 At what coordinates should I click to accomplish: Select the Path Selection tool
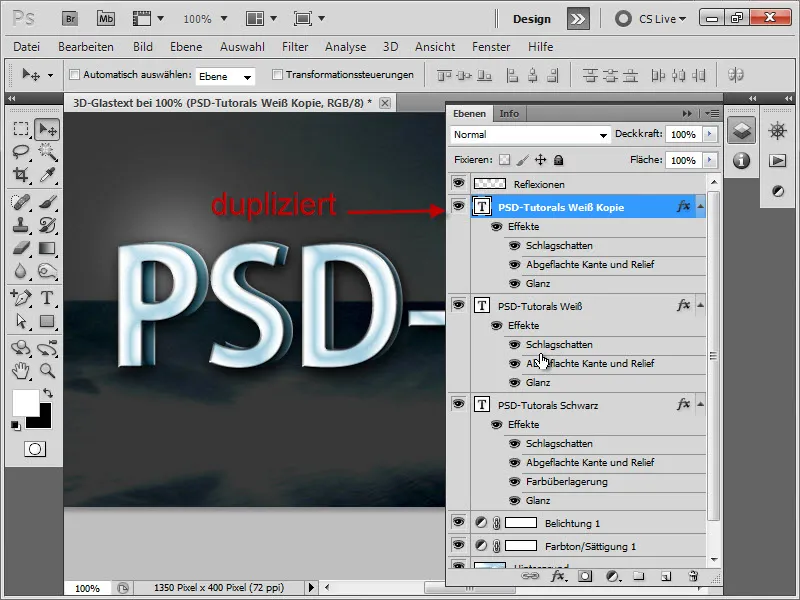[x=20, y=321]
